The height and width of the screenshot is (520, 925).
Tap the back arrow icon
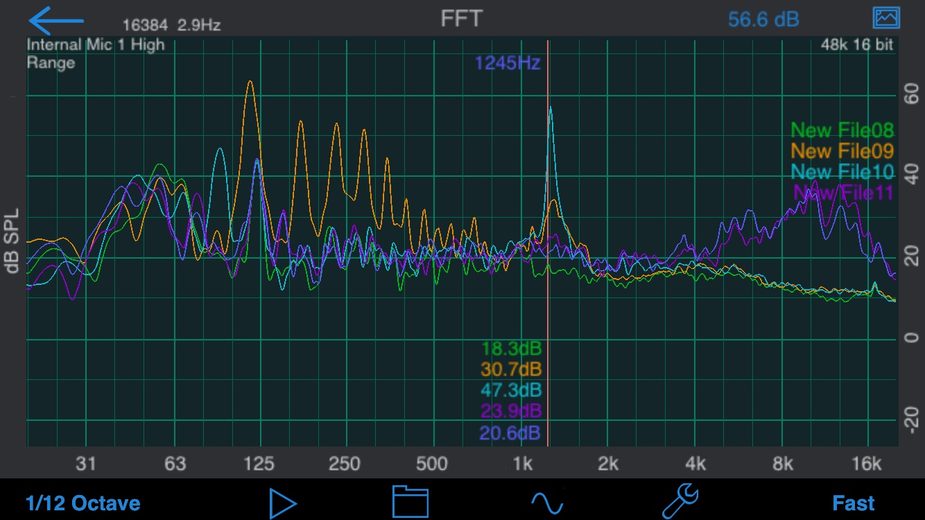tap(56, 21)
